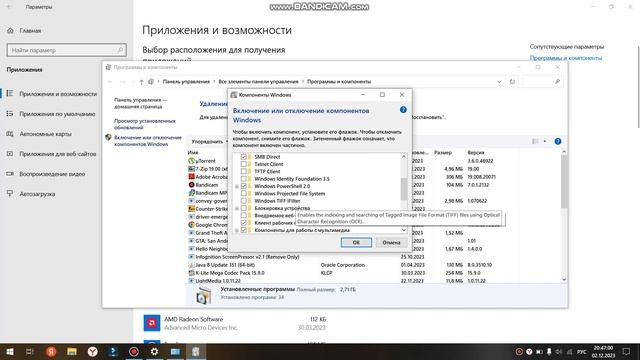The width and height of the screenshot is (640, 360).
Task: Select Приложения по умолчанию in sidebar
Action: coord(57,114)
